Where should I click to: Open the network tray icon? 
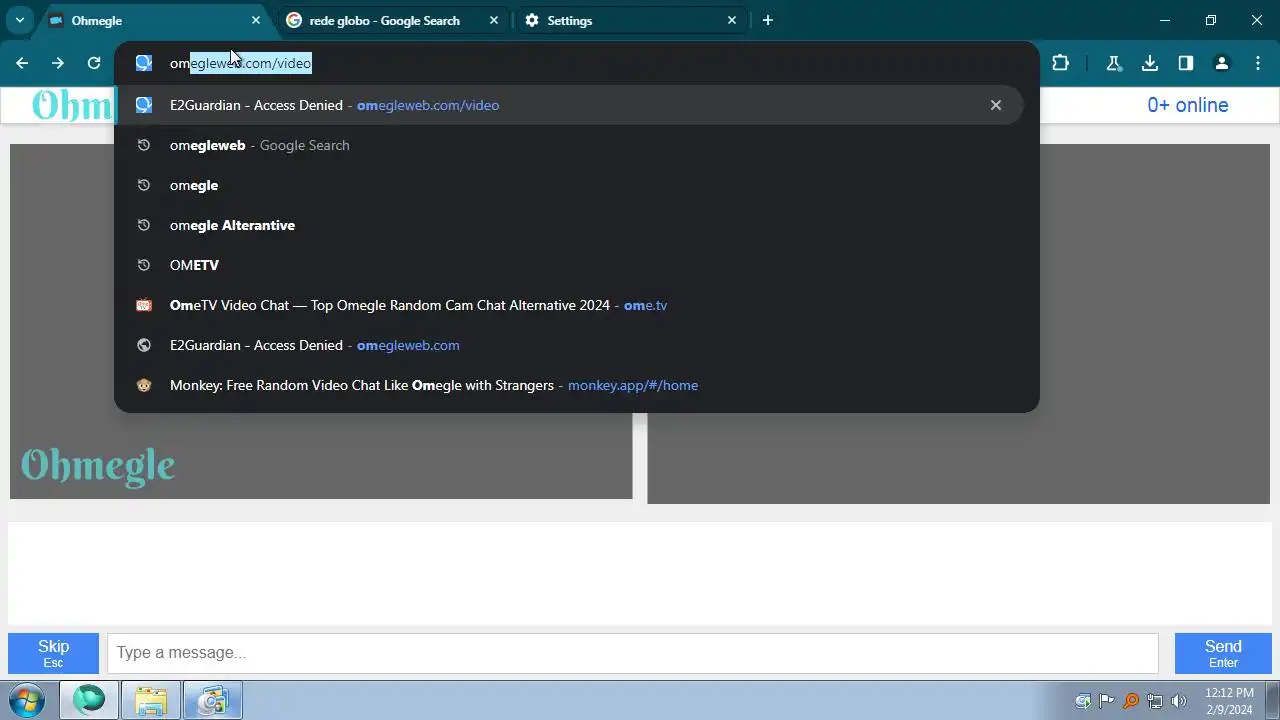1155,701
